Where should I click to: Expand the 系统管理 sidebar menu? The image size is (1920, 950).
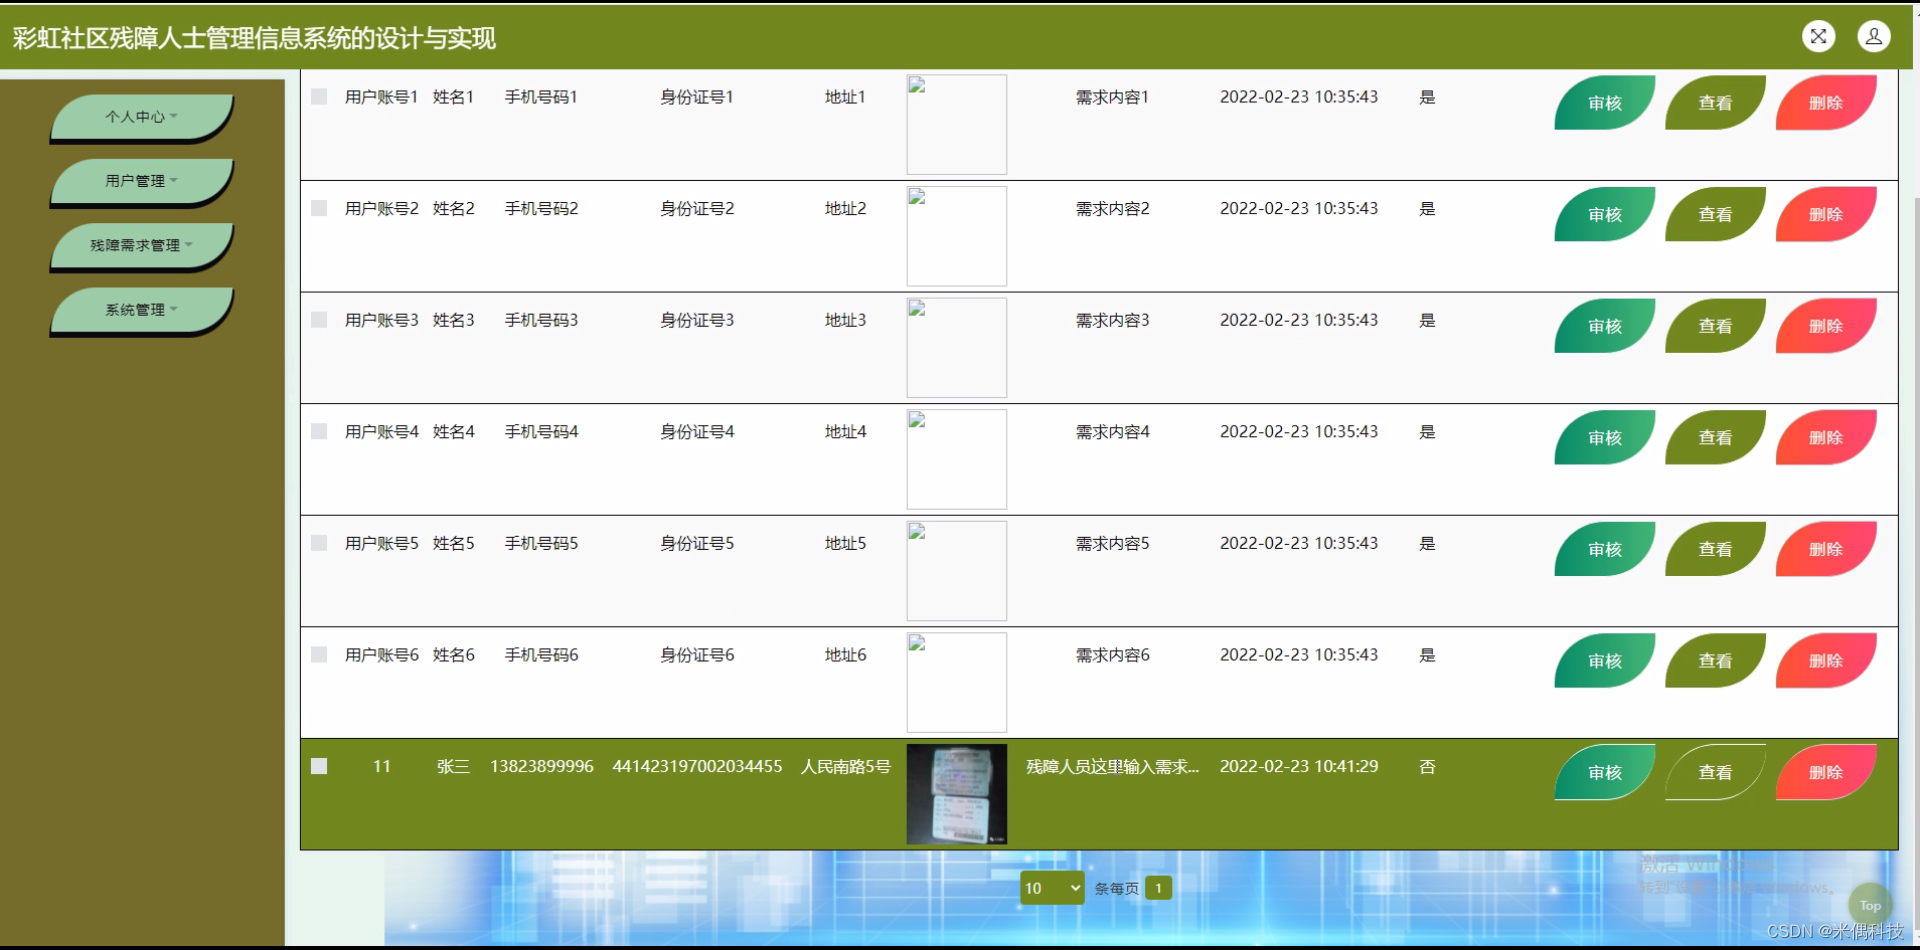141,311
